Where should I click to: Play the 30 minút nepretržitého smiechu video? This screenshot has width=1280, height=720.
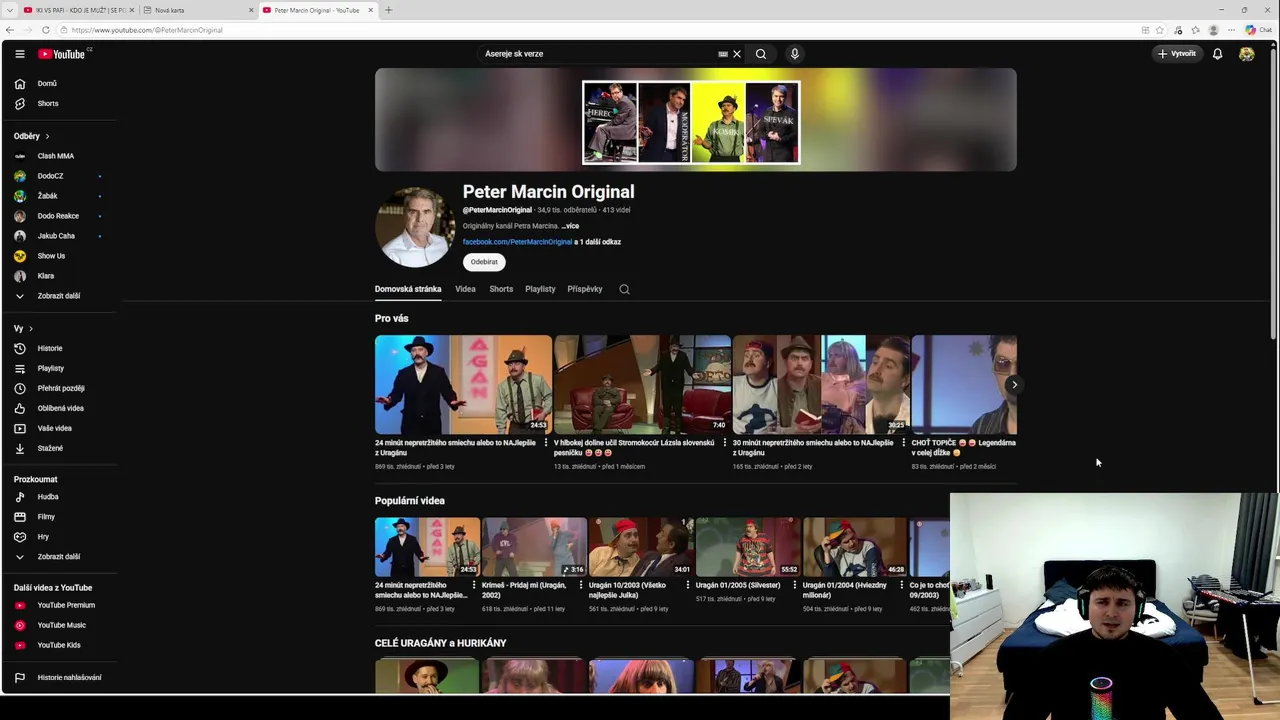[x=821, y=384]
